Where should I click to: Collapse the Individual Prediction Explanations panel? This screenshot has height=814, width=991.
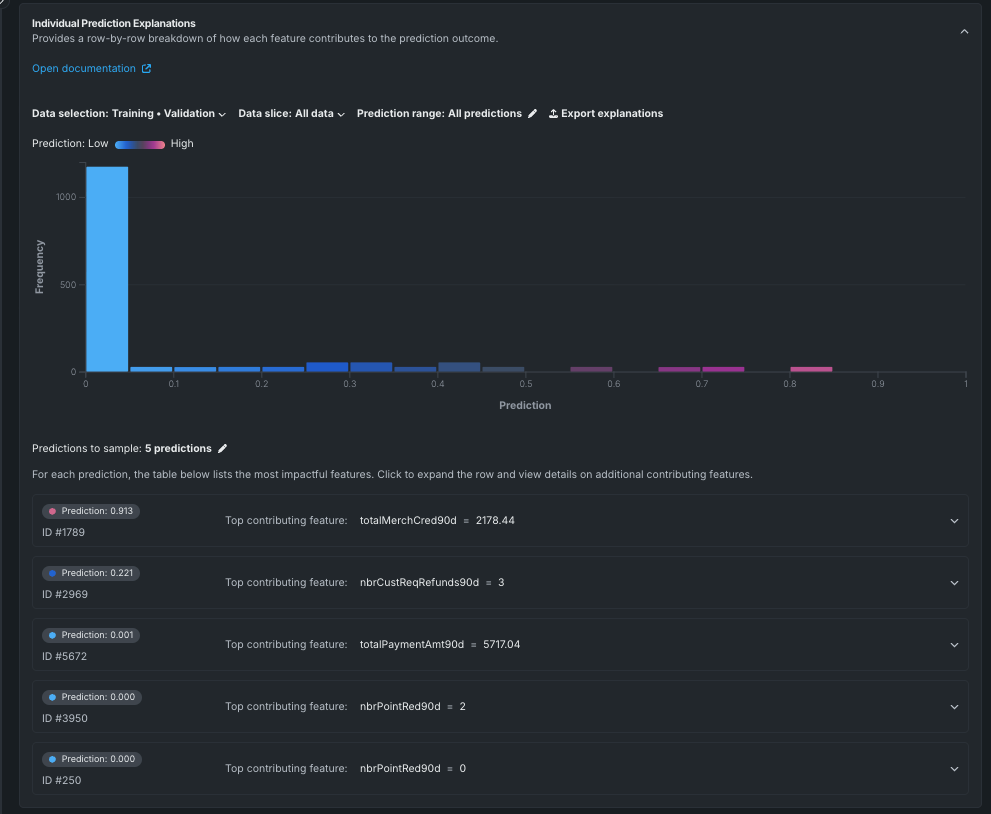pos(964,31)
